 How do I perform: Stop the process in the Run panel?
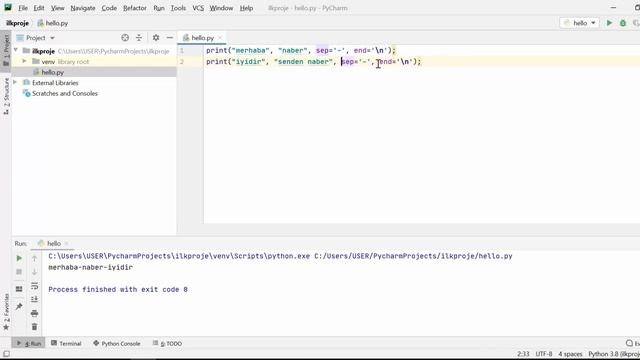[x=19, y=272]
